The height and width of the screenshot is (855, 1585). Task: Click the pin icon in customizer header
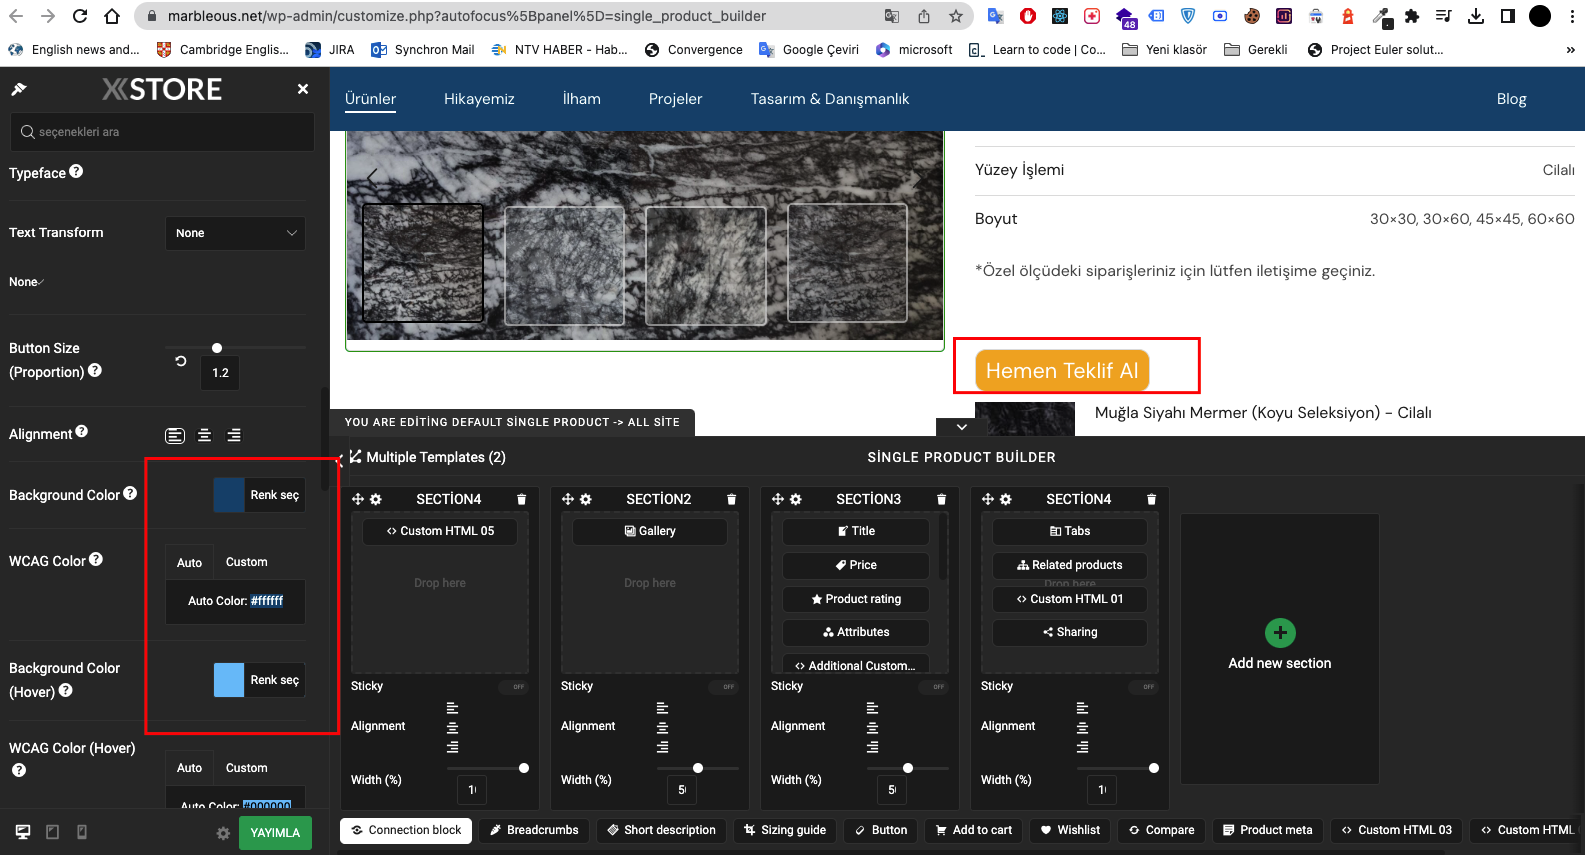18,89
